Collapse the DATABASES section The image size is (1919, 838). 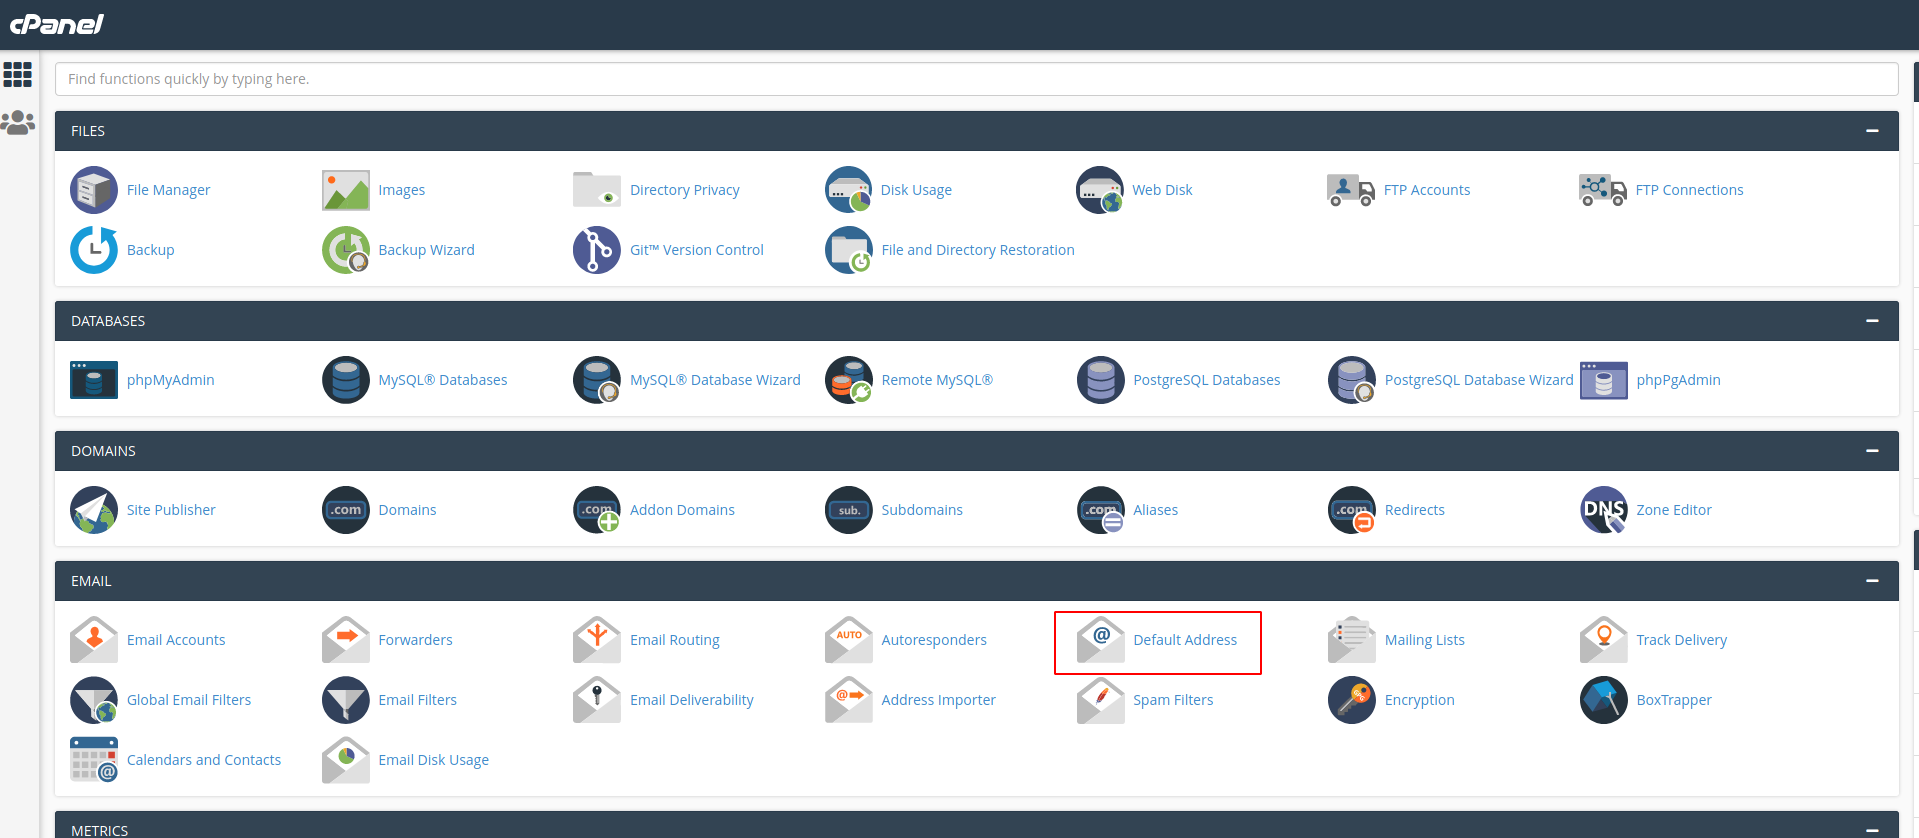tap(1872, 321)
